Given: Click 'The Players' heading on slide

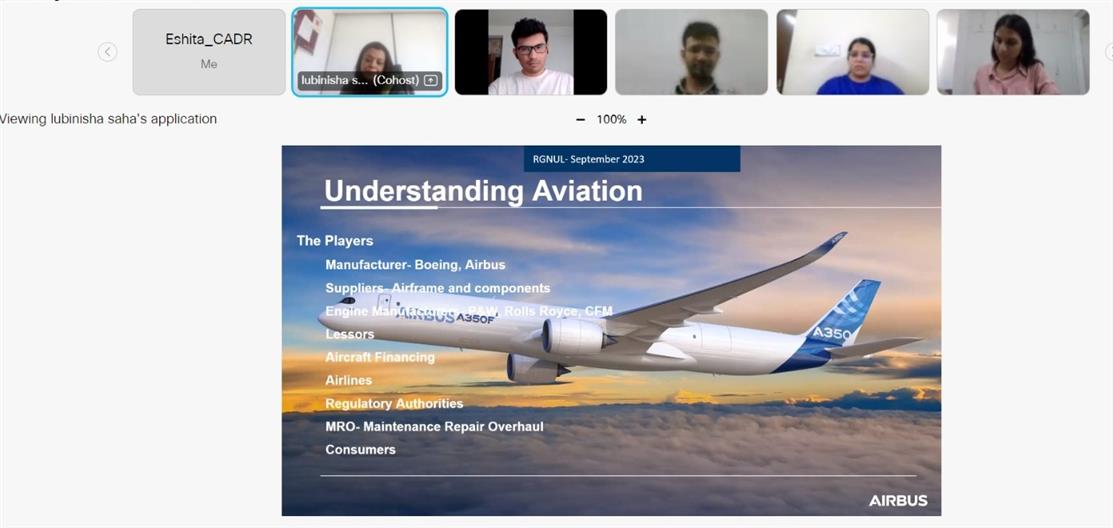Looking at the screenshot, I should pyautogui.click(x=335, y=241).
